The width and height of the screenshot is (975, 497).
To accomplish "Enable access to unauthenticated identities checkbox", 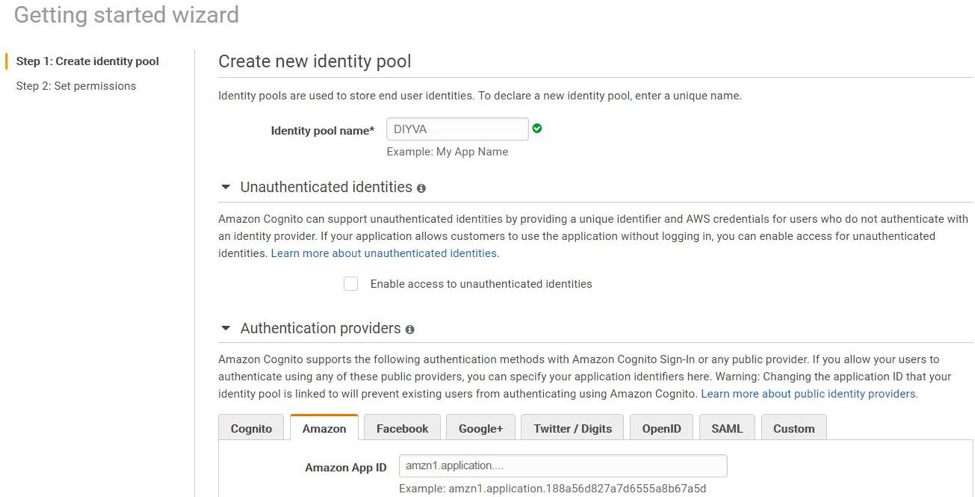I will 351,284.
